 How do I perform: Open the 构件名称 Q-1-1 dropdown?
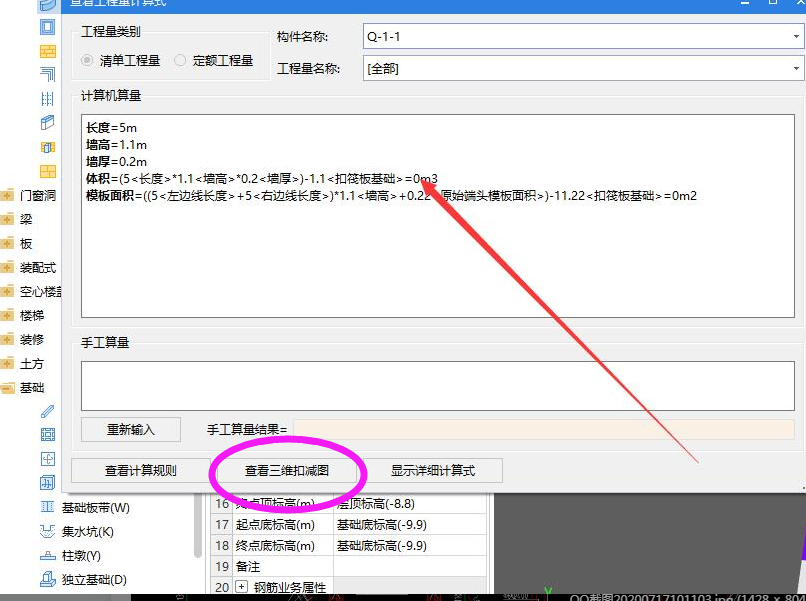[796, 37]
